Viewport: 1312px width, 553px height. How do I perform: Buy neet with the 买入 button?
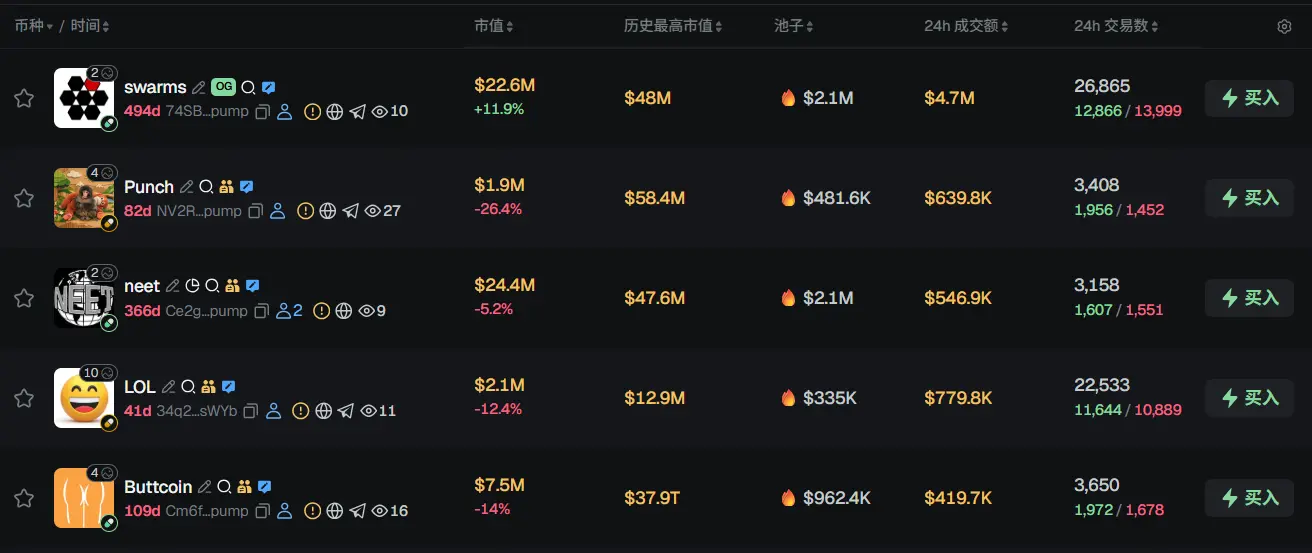[x=1249, y=298]
